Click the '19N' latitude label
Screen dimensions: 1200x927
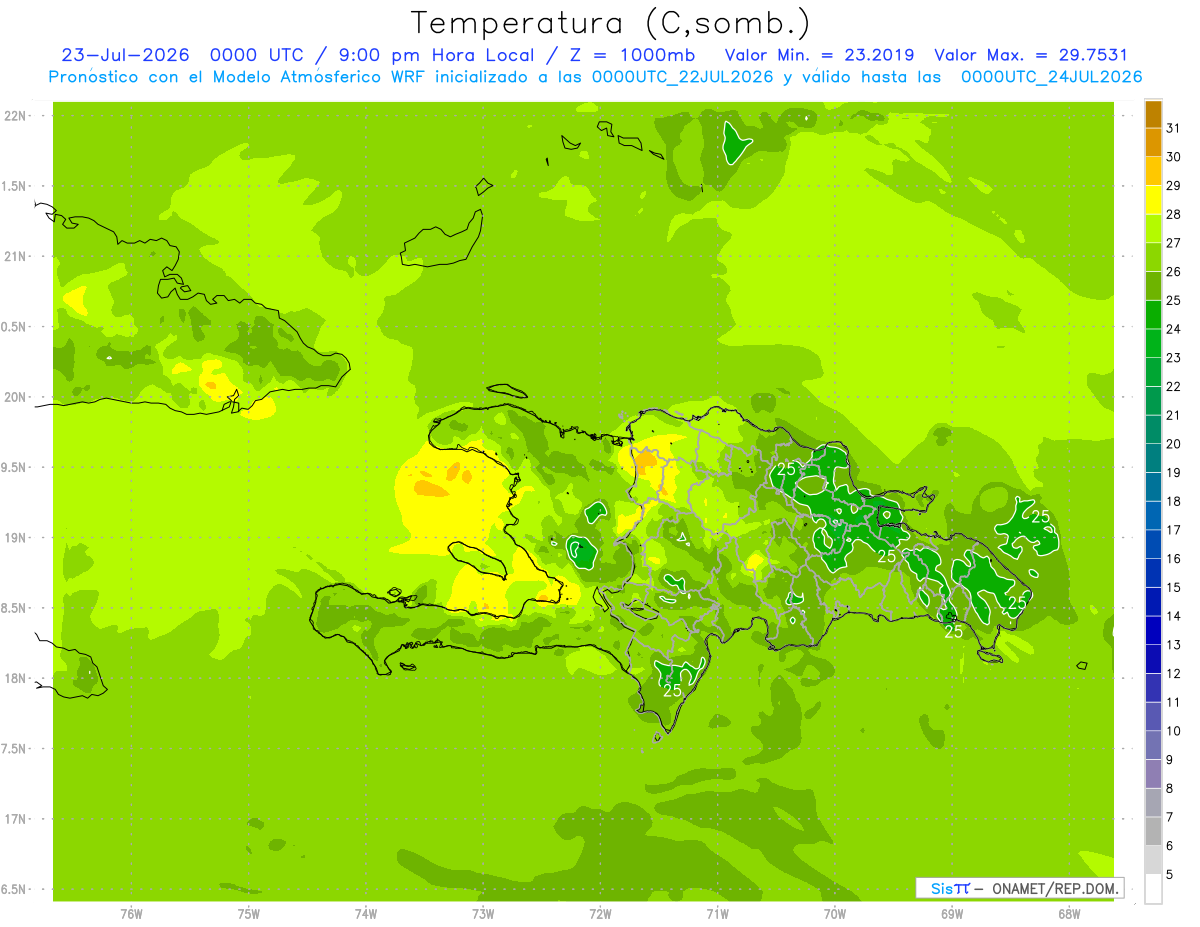(x=16, y=538)
